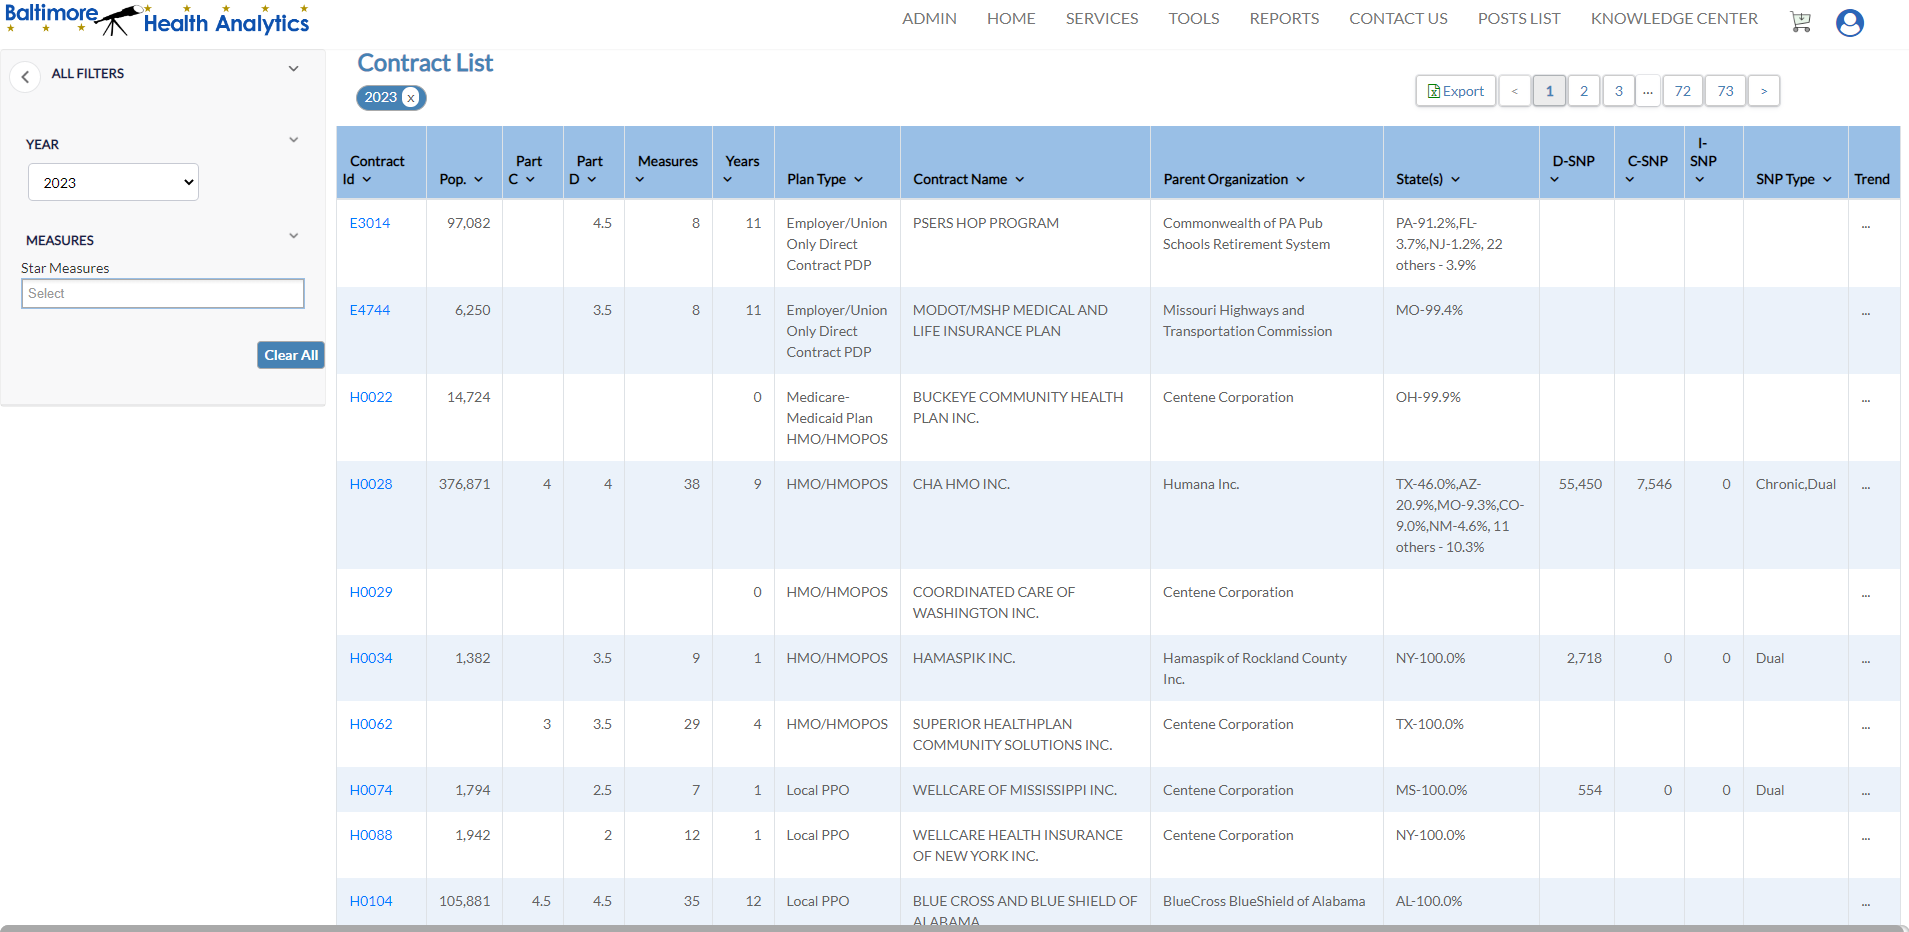Screen dimensions: 1909x932
Task: Click the horizontal scrollbar at bottom
Action: click(954, 928)
